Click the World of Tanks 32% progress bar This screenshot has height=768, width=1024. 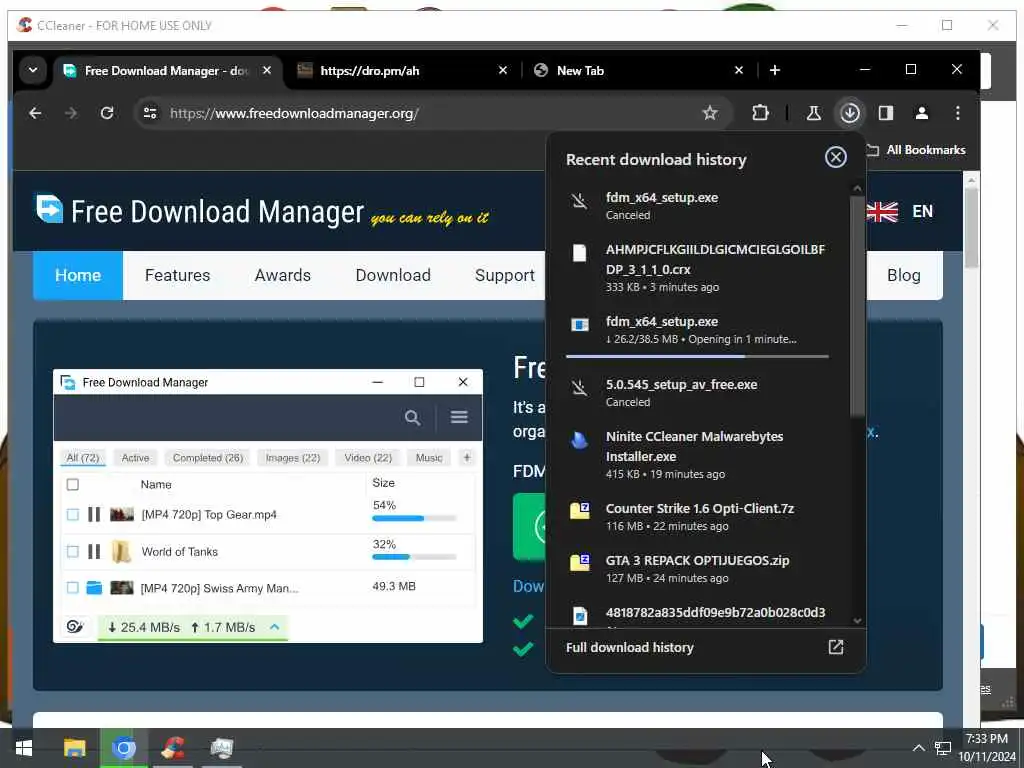[414, 557]
